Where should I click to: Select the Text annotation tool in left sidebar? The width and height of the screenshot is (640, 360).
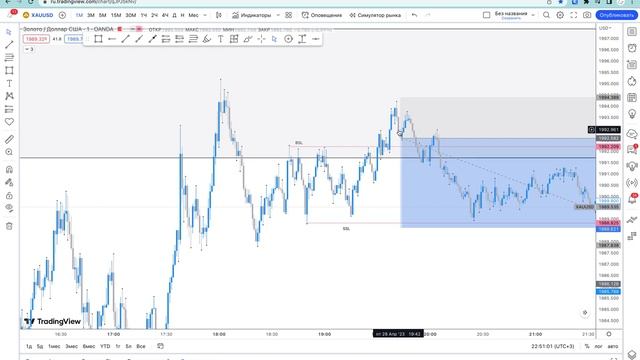(x=9, y=83)
